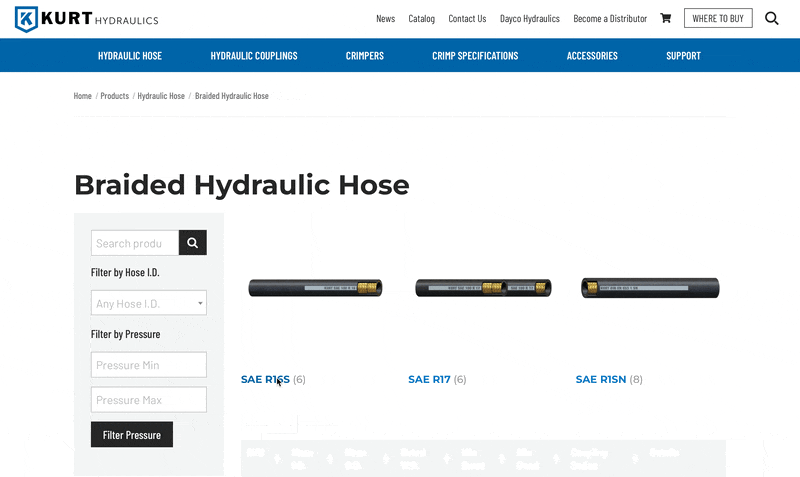Go to Products in the breadcrumb
This screenshot has width=800, height=477.
click(114, 96)
